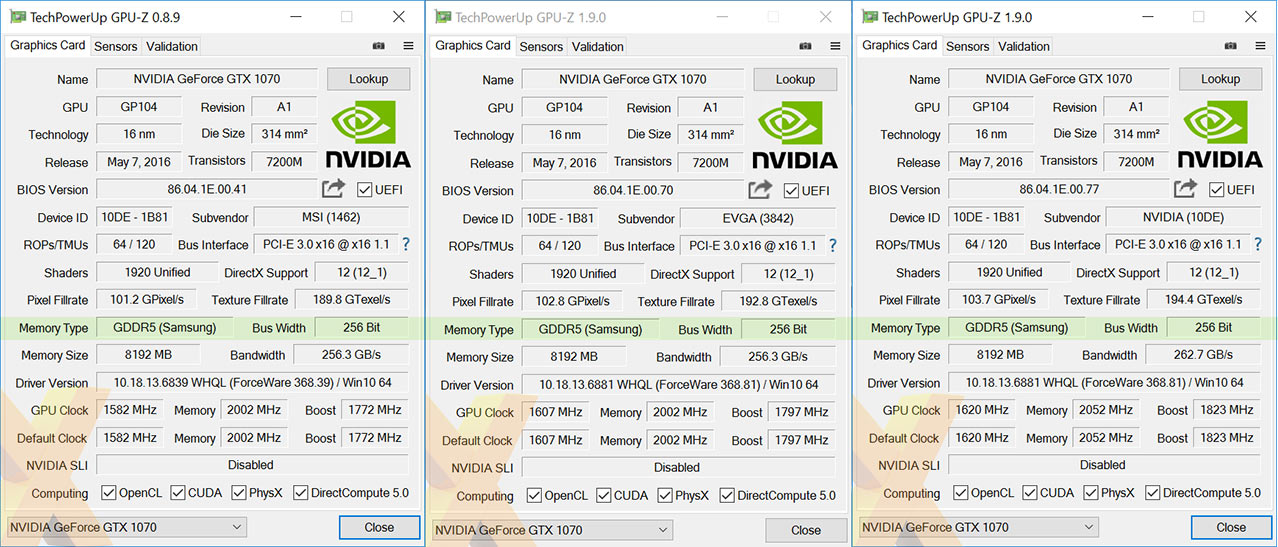
Task: Click Texture Fillrate value 189.8 GTexel/s
Action: click(x=352, y=299)
